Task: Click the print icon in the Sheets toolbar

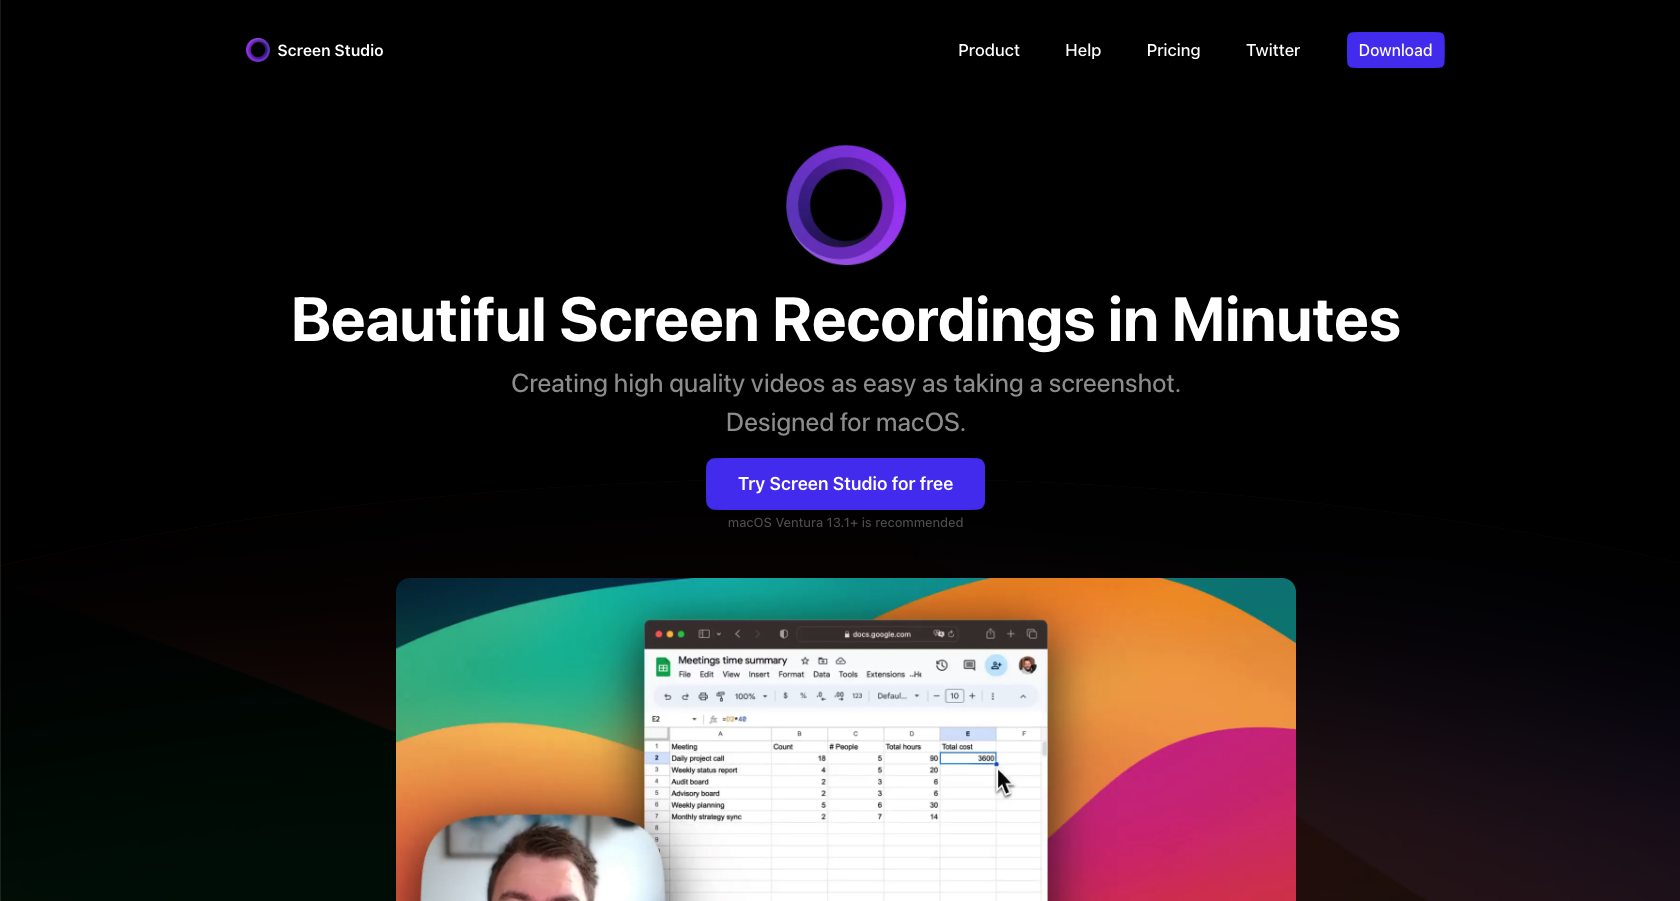Action: point(703,696)
